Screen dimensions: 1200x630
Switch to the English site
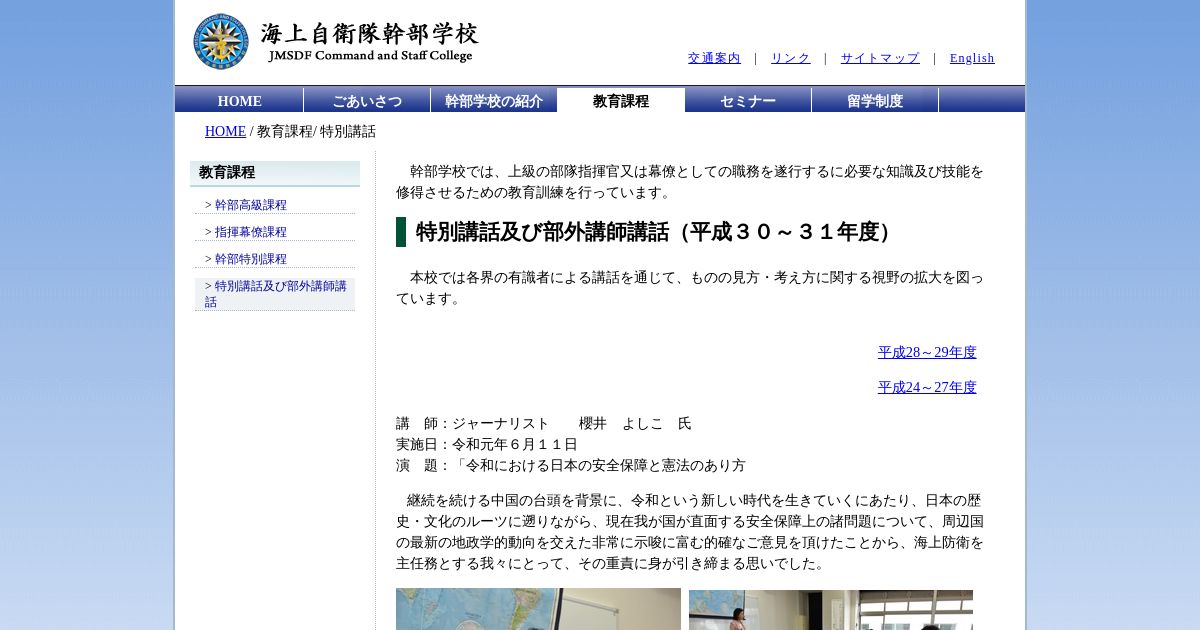tap(972, 58)
